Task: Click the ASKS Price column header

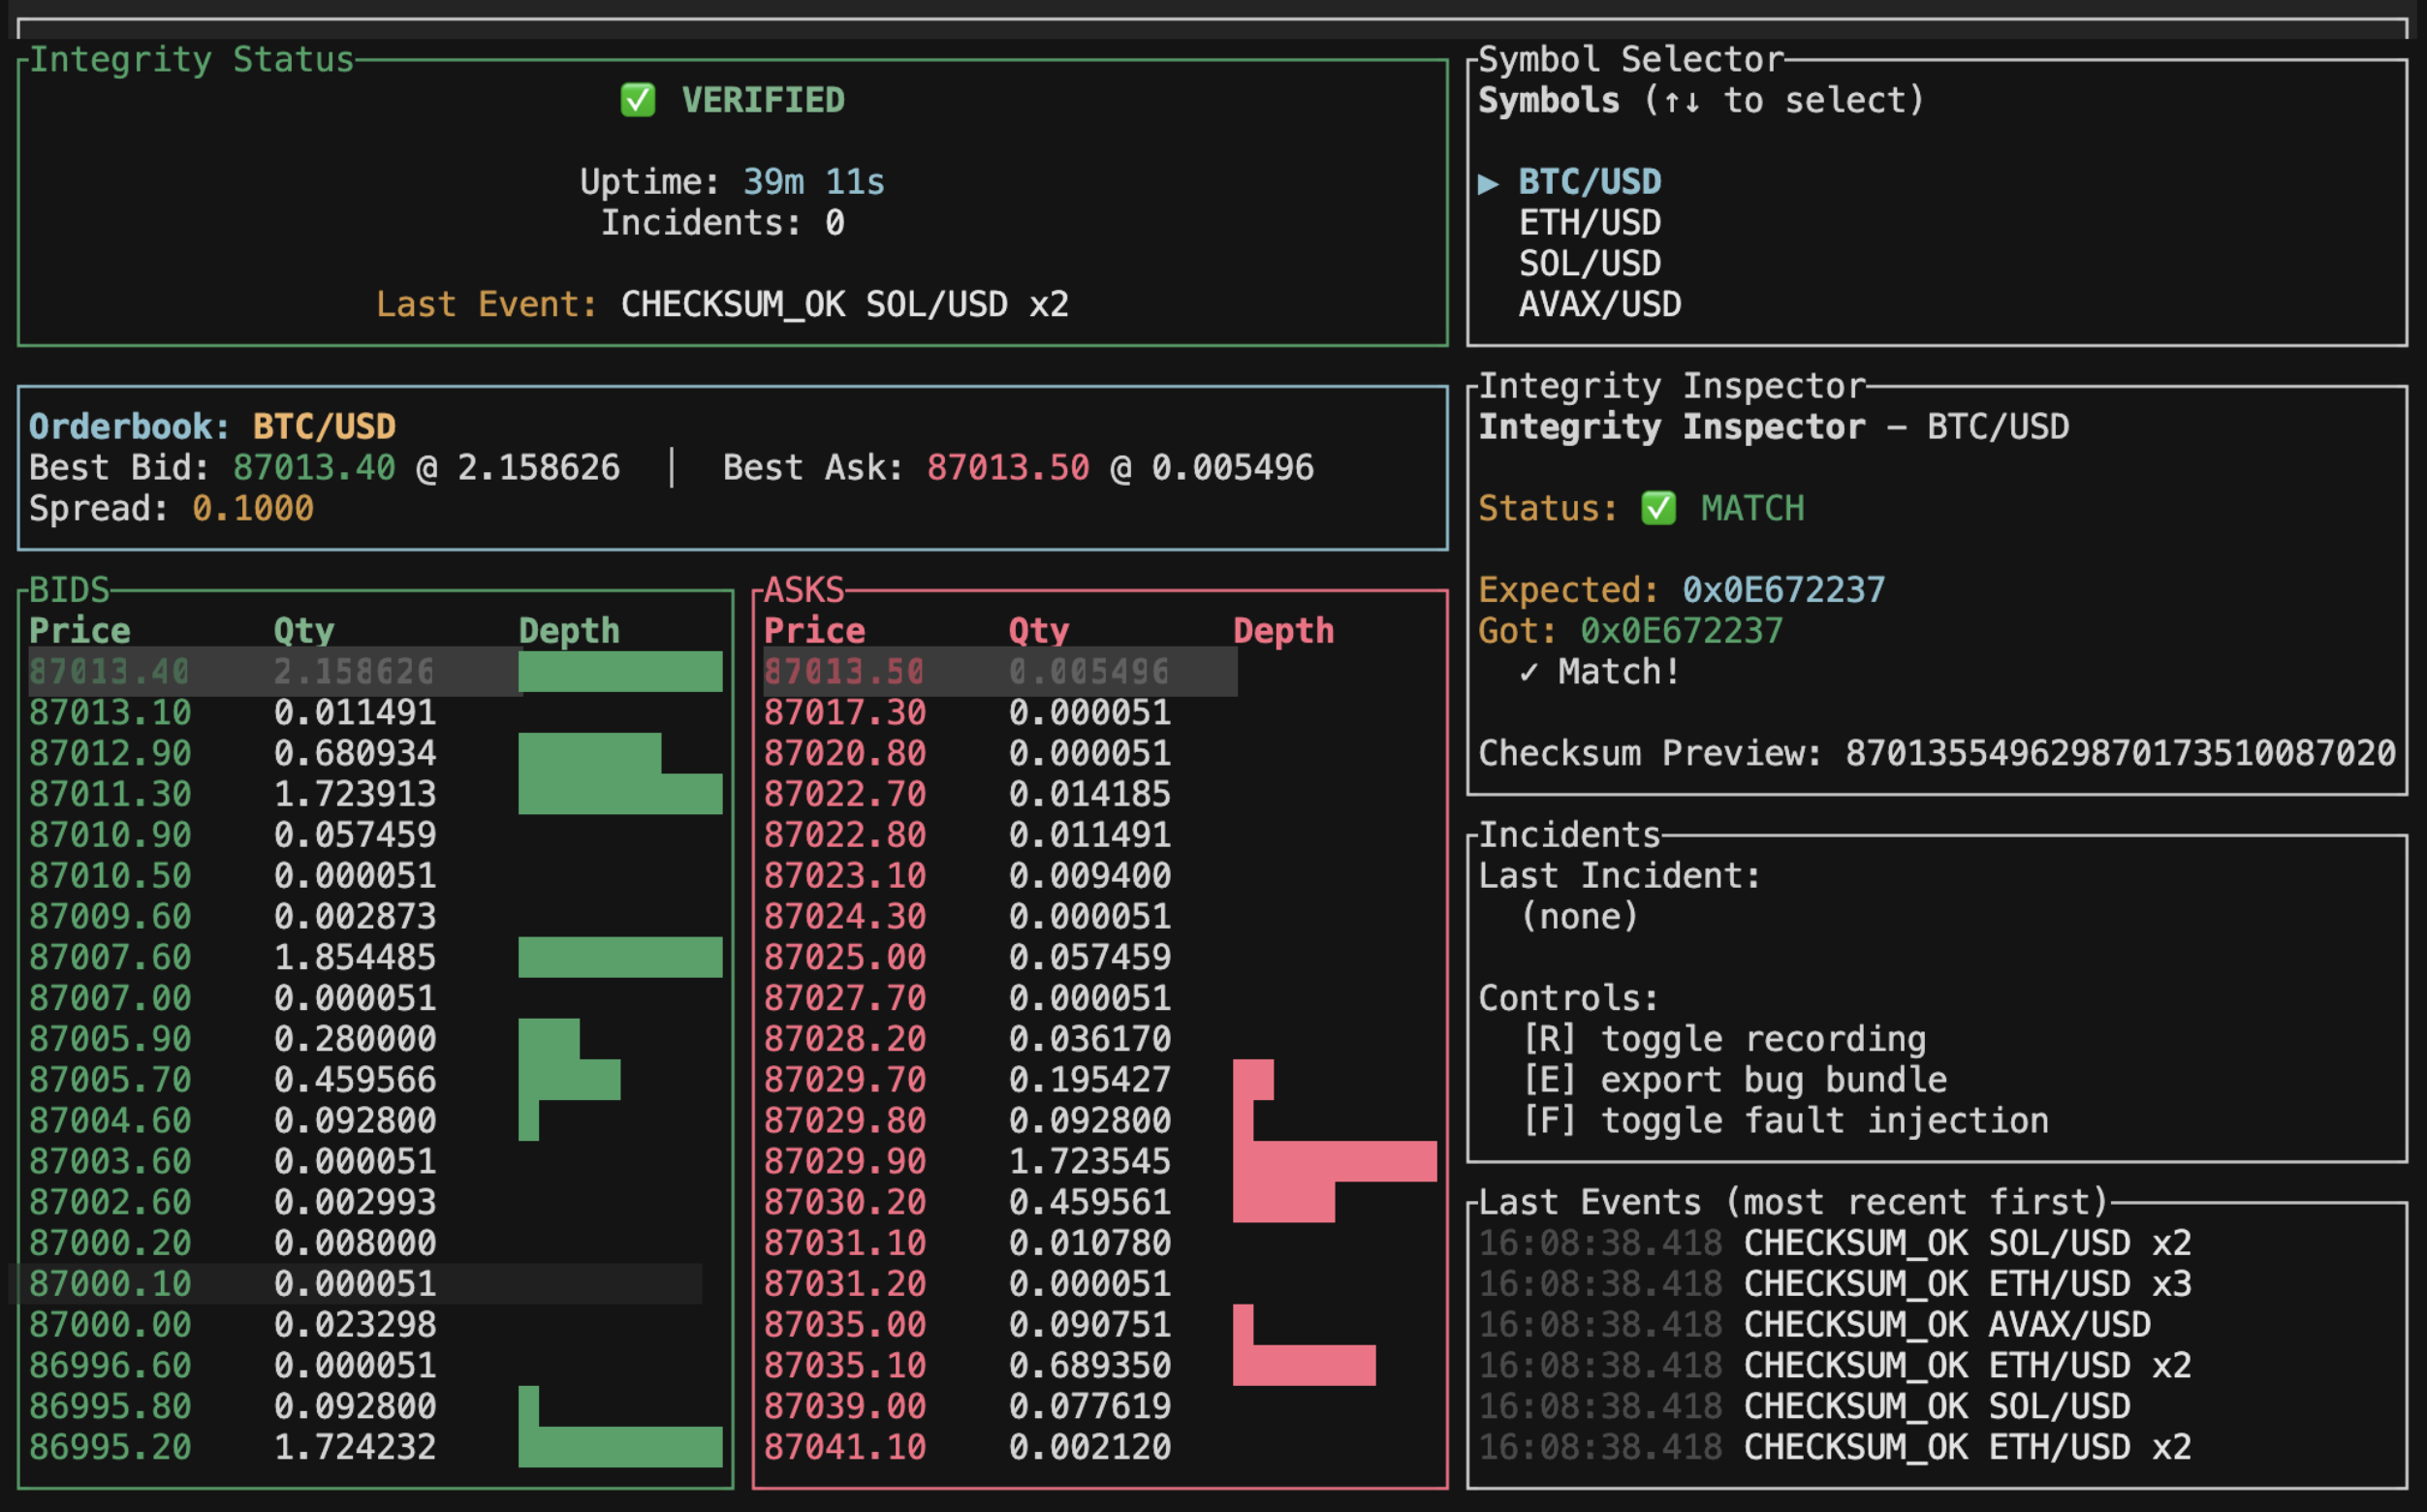Action: click(814, 631)
